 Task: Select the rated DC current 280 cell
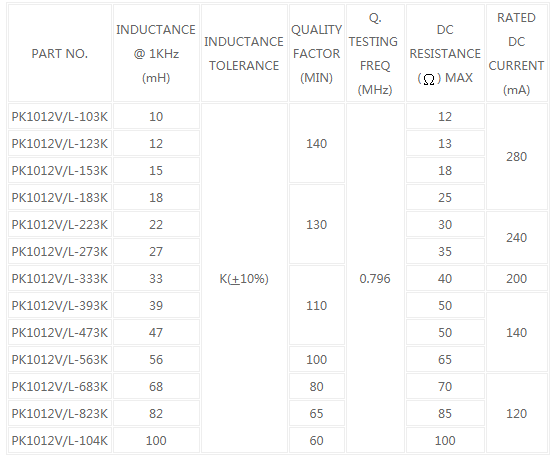click(517, 157)
